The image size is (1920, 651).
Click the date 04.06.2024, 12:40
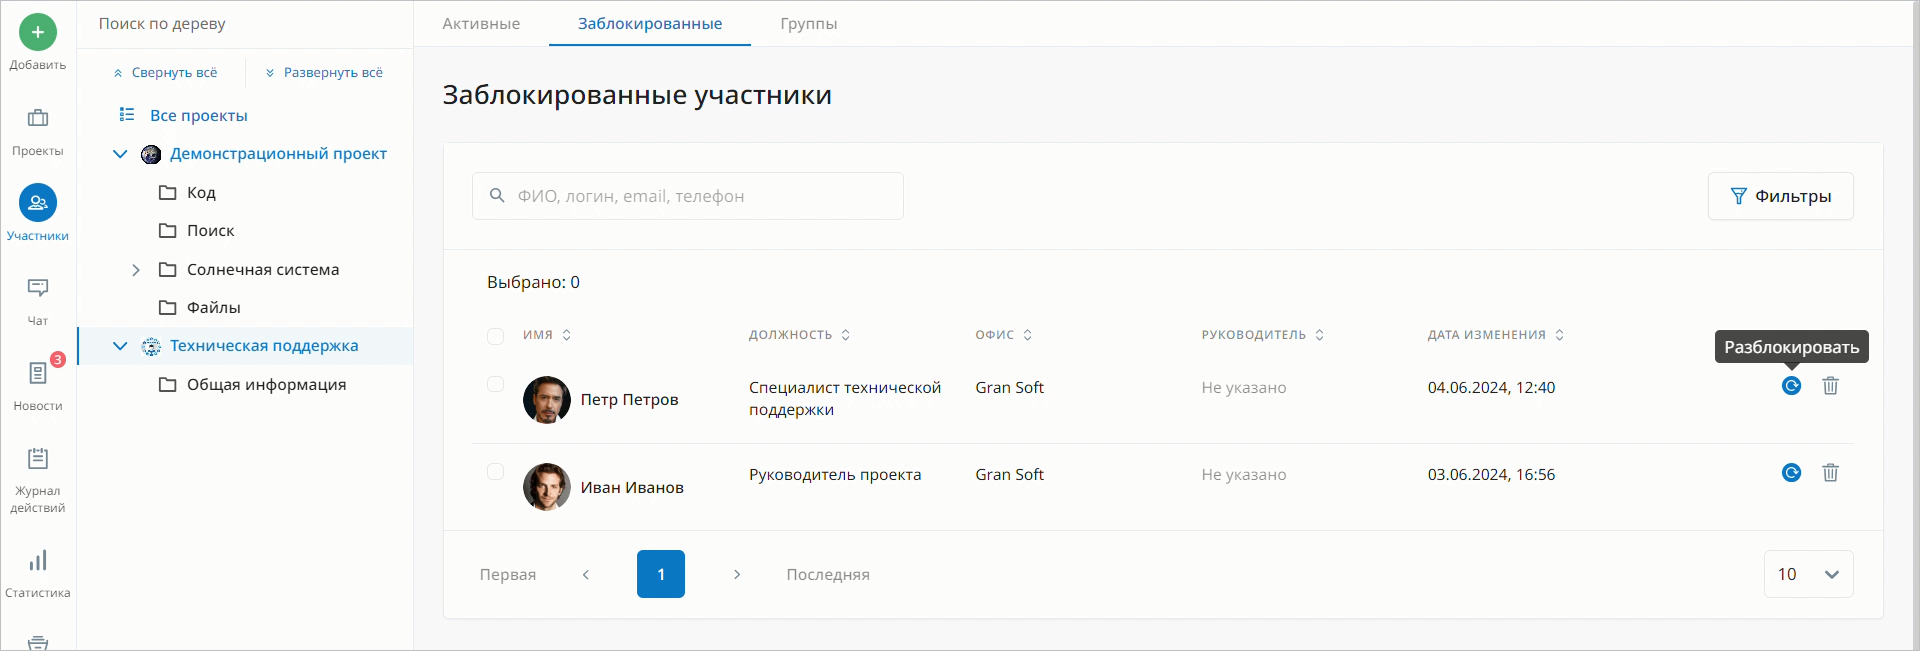click(1491, 388)
